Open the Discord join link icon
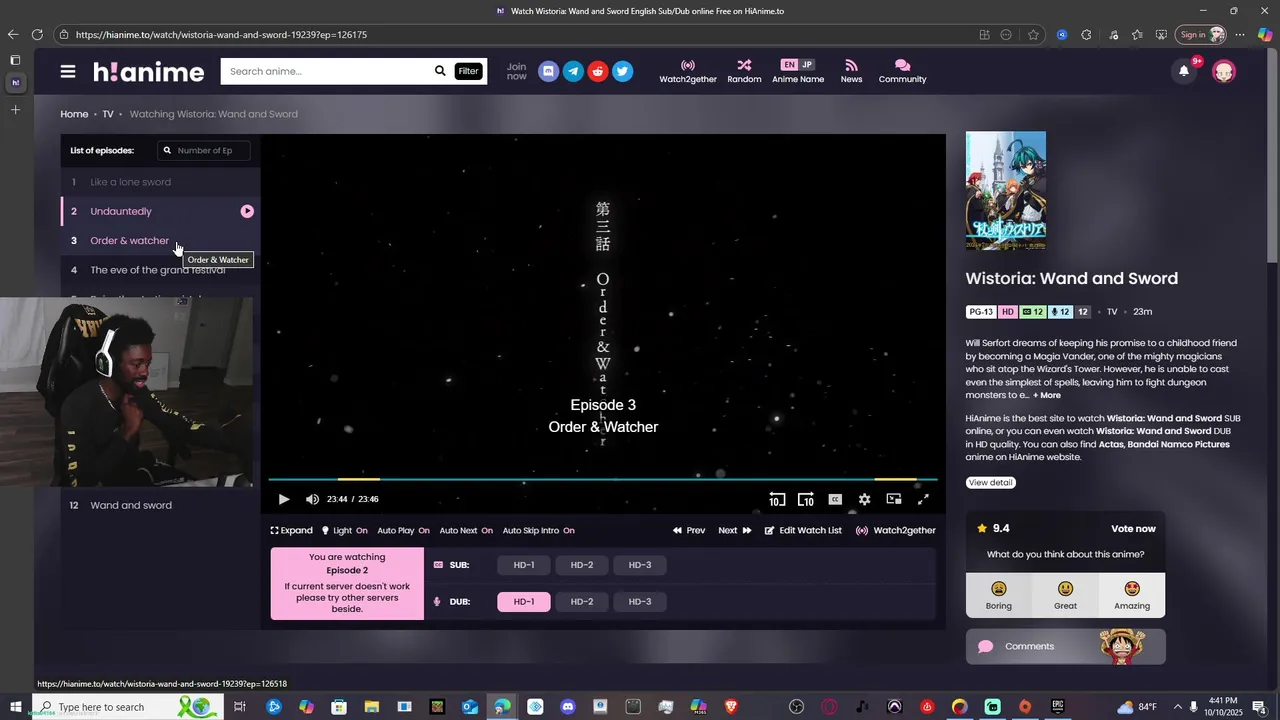This screenshot has width=1280, height=720. pos(548,71)
